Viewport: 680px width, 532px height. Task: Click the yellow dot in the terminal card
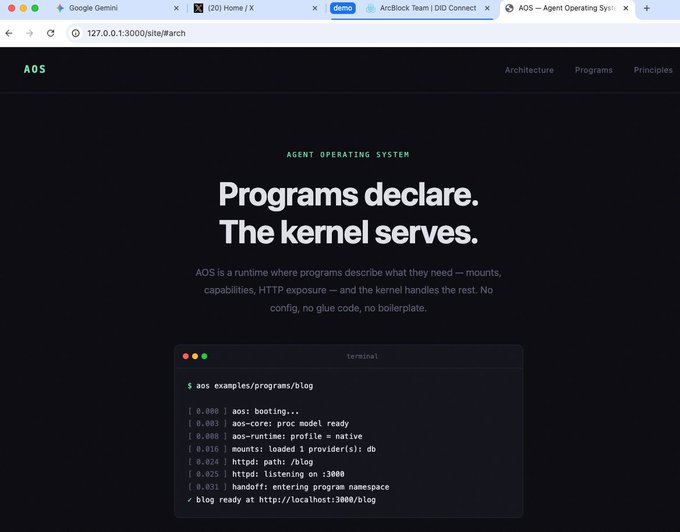195,356
